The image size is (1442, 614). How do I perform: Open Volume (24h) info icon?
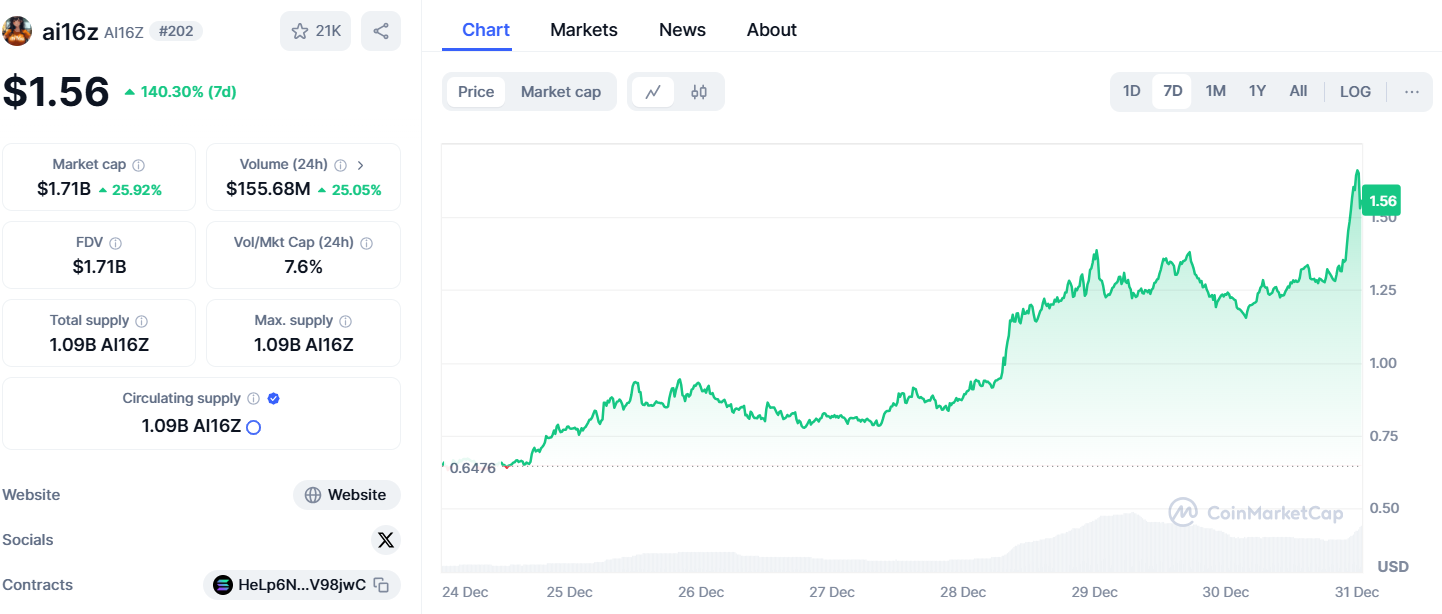340,165
